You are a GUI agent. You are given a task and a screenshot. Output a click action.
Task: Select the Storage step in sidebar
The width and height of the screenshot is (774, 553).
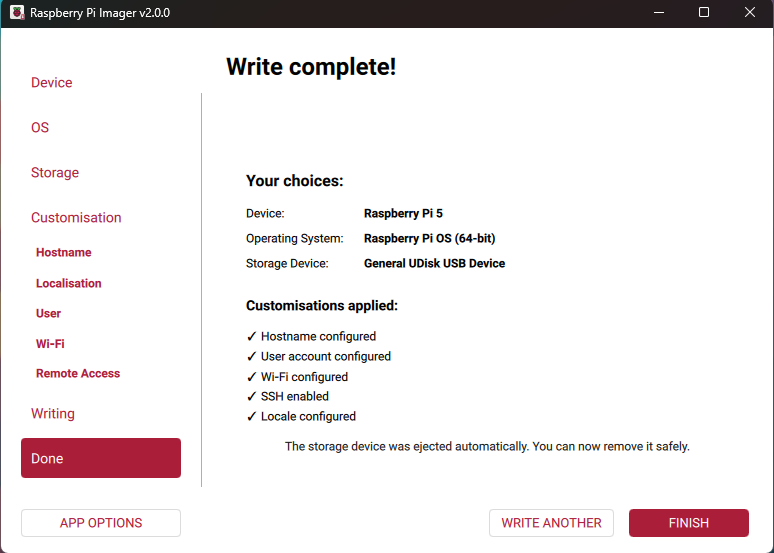tap(55, 173)
